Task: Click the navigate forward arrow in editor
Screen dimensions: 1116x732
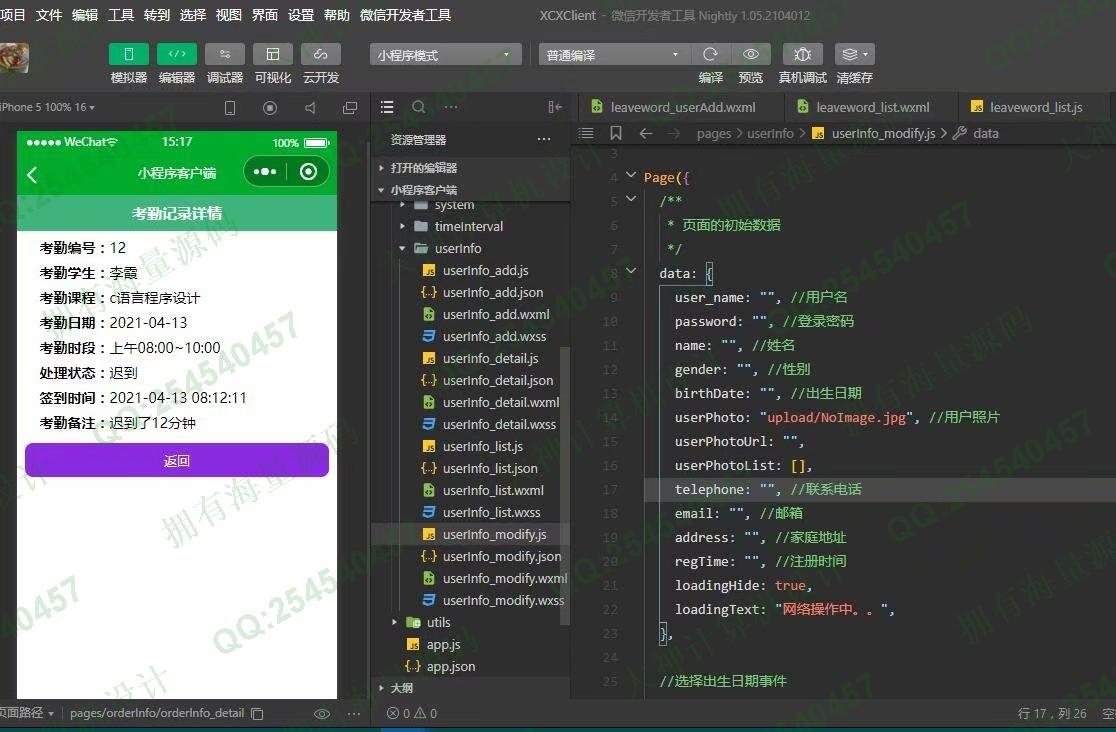Action: tap(674, 133)
